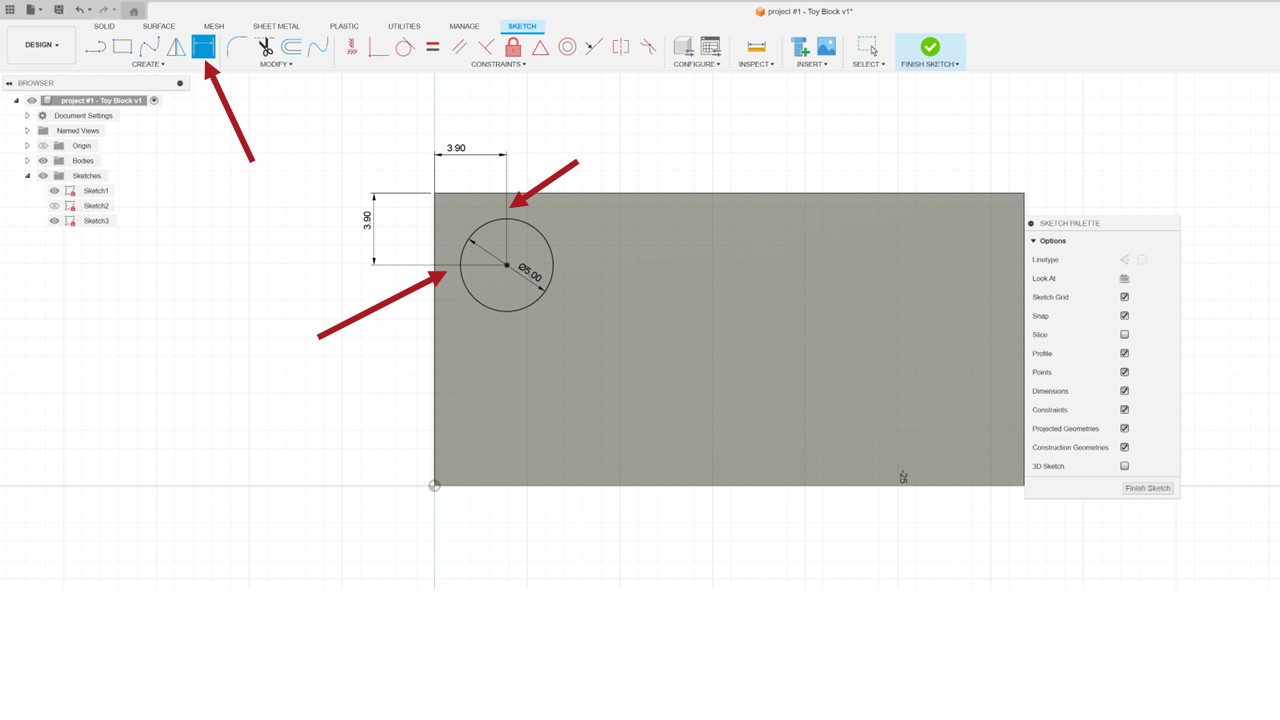1280x720 pixels.
Task: Select the Fillet tool in Modify group
Action: click(x=237, y=46)
